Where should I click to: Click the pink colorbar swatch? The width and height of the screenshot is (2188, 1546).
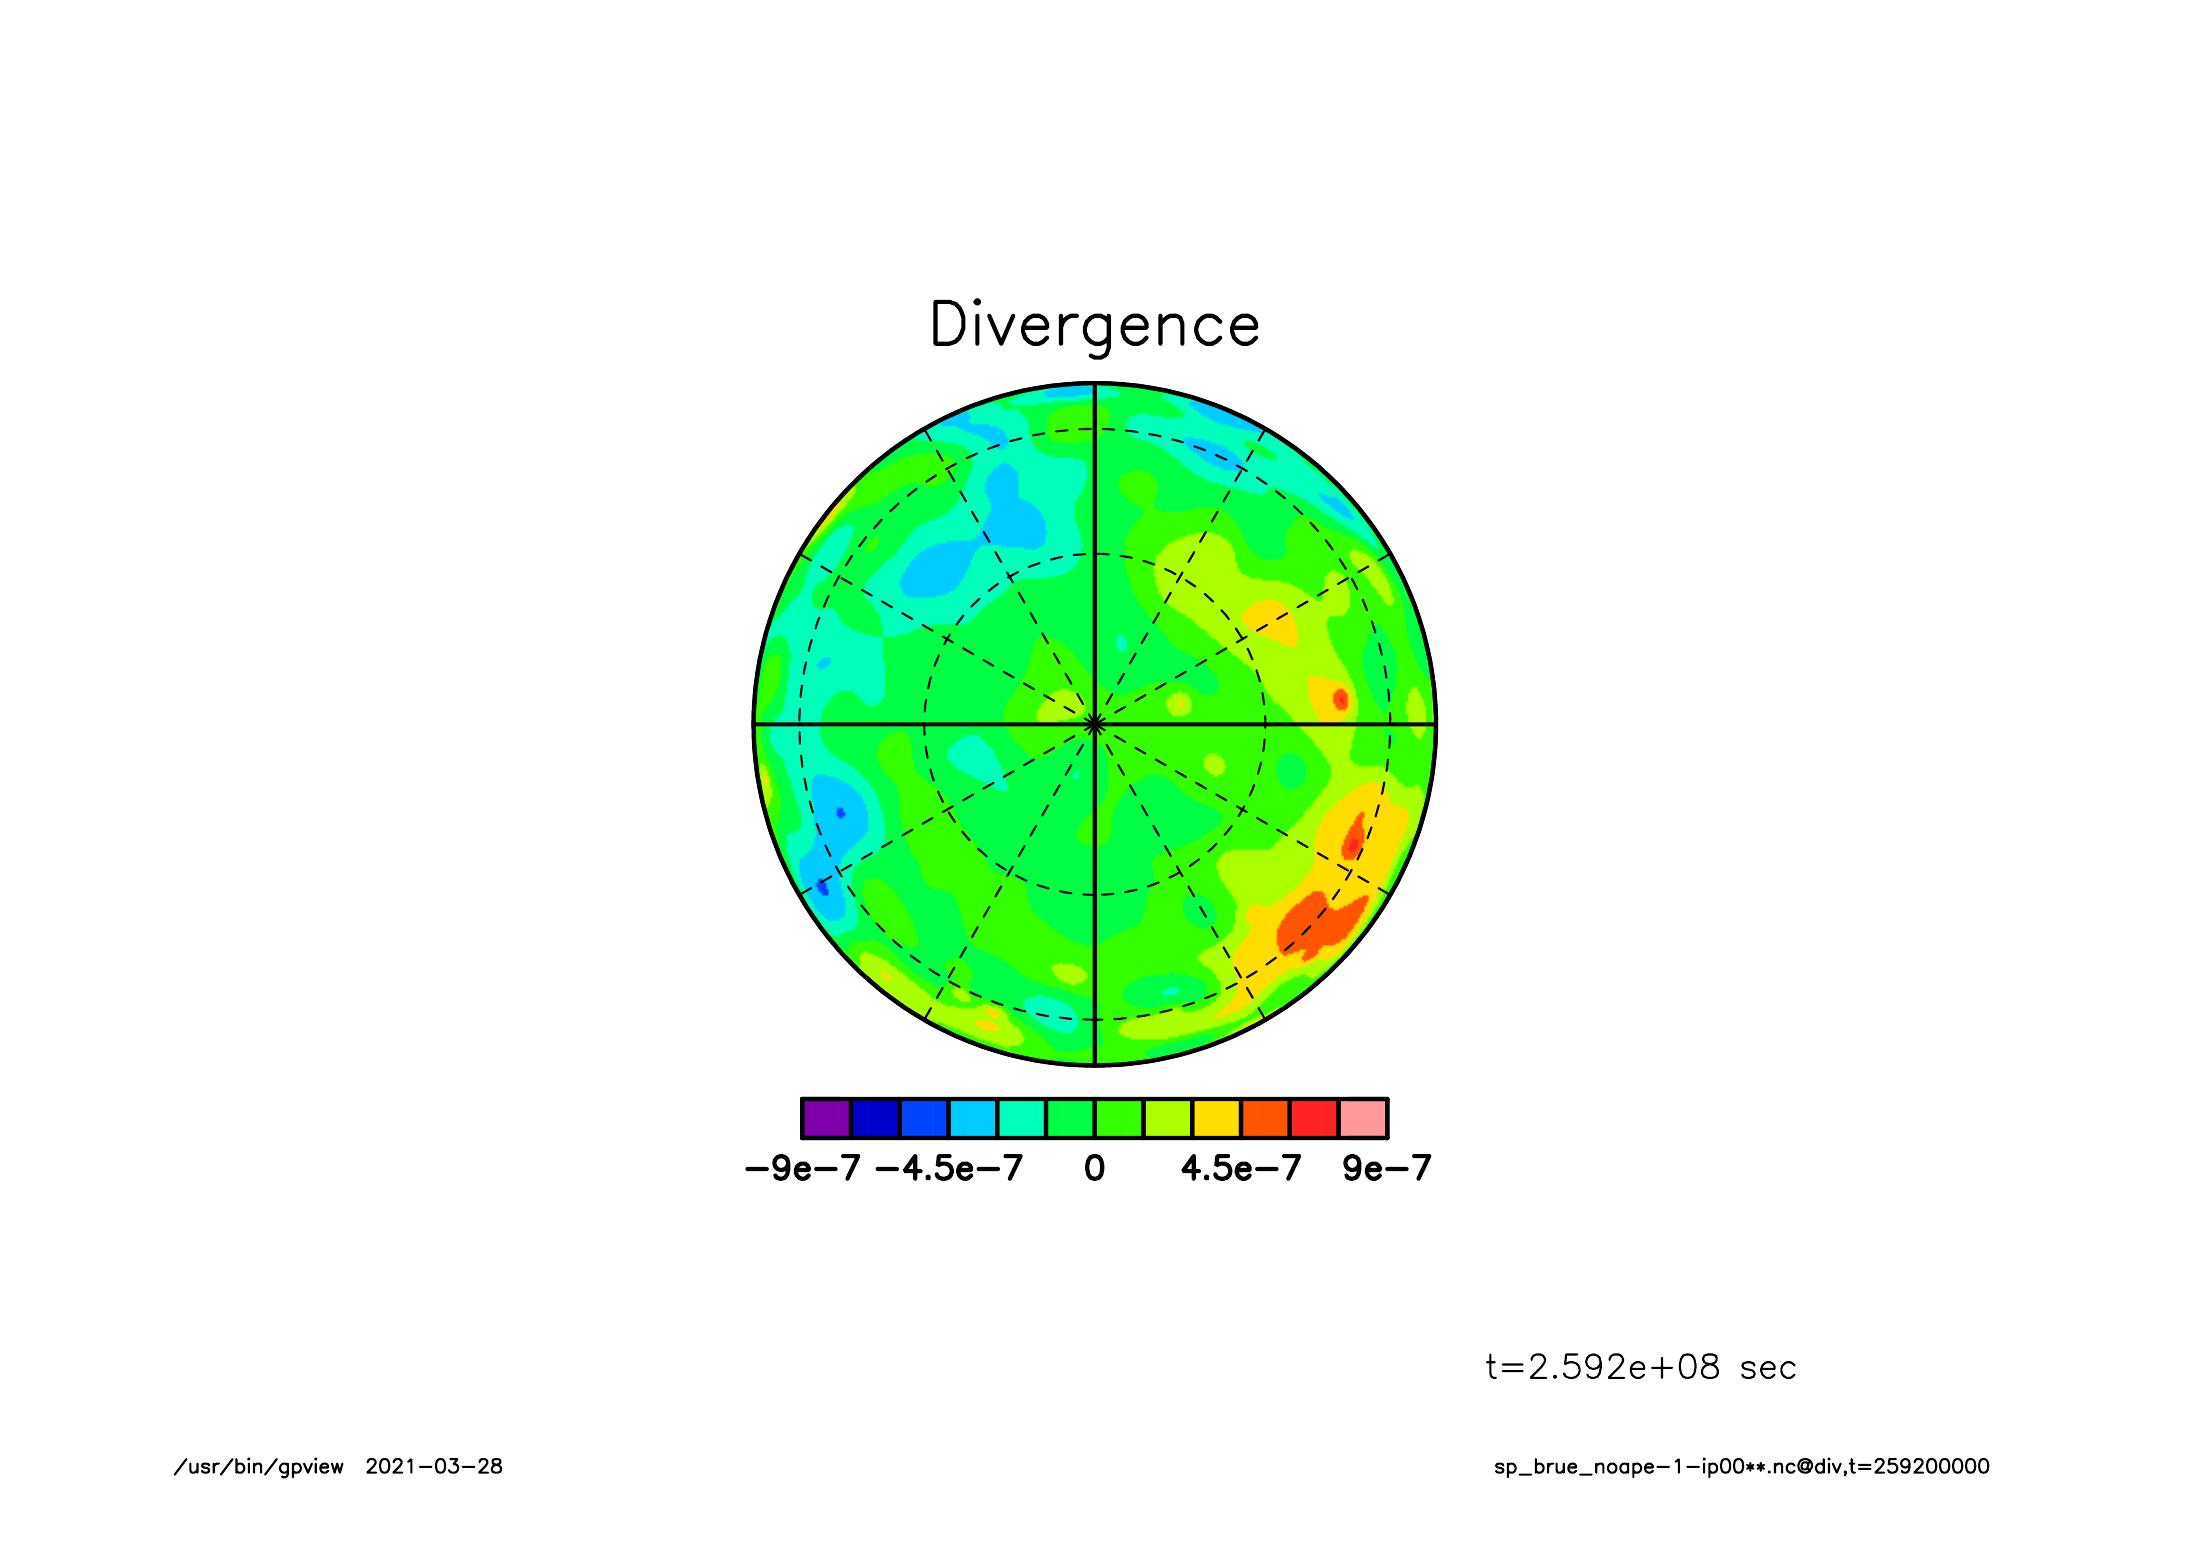pyautogui.click(x=1363, y=1118)
